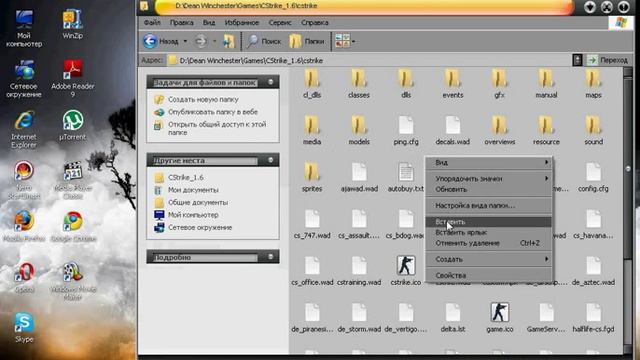Select the events folder

click(453, 83)
